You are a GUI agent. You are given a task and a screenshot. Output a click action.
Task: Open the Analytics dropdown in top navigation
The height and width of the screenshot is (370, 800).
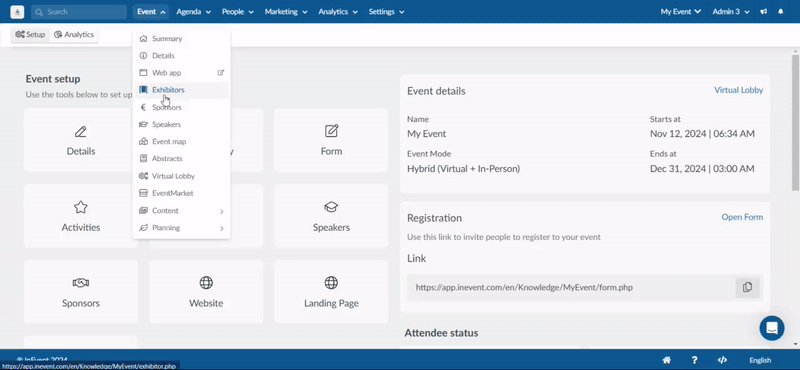[x=338, y=12]
